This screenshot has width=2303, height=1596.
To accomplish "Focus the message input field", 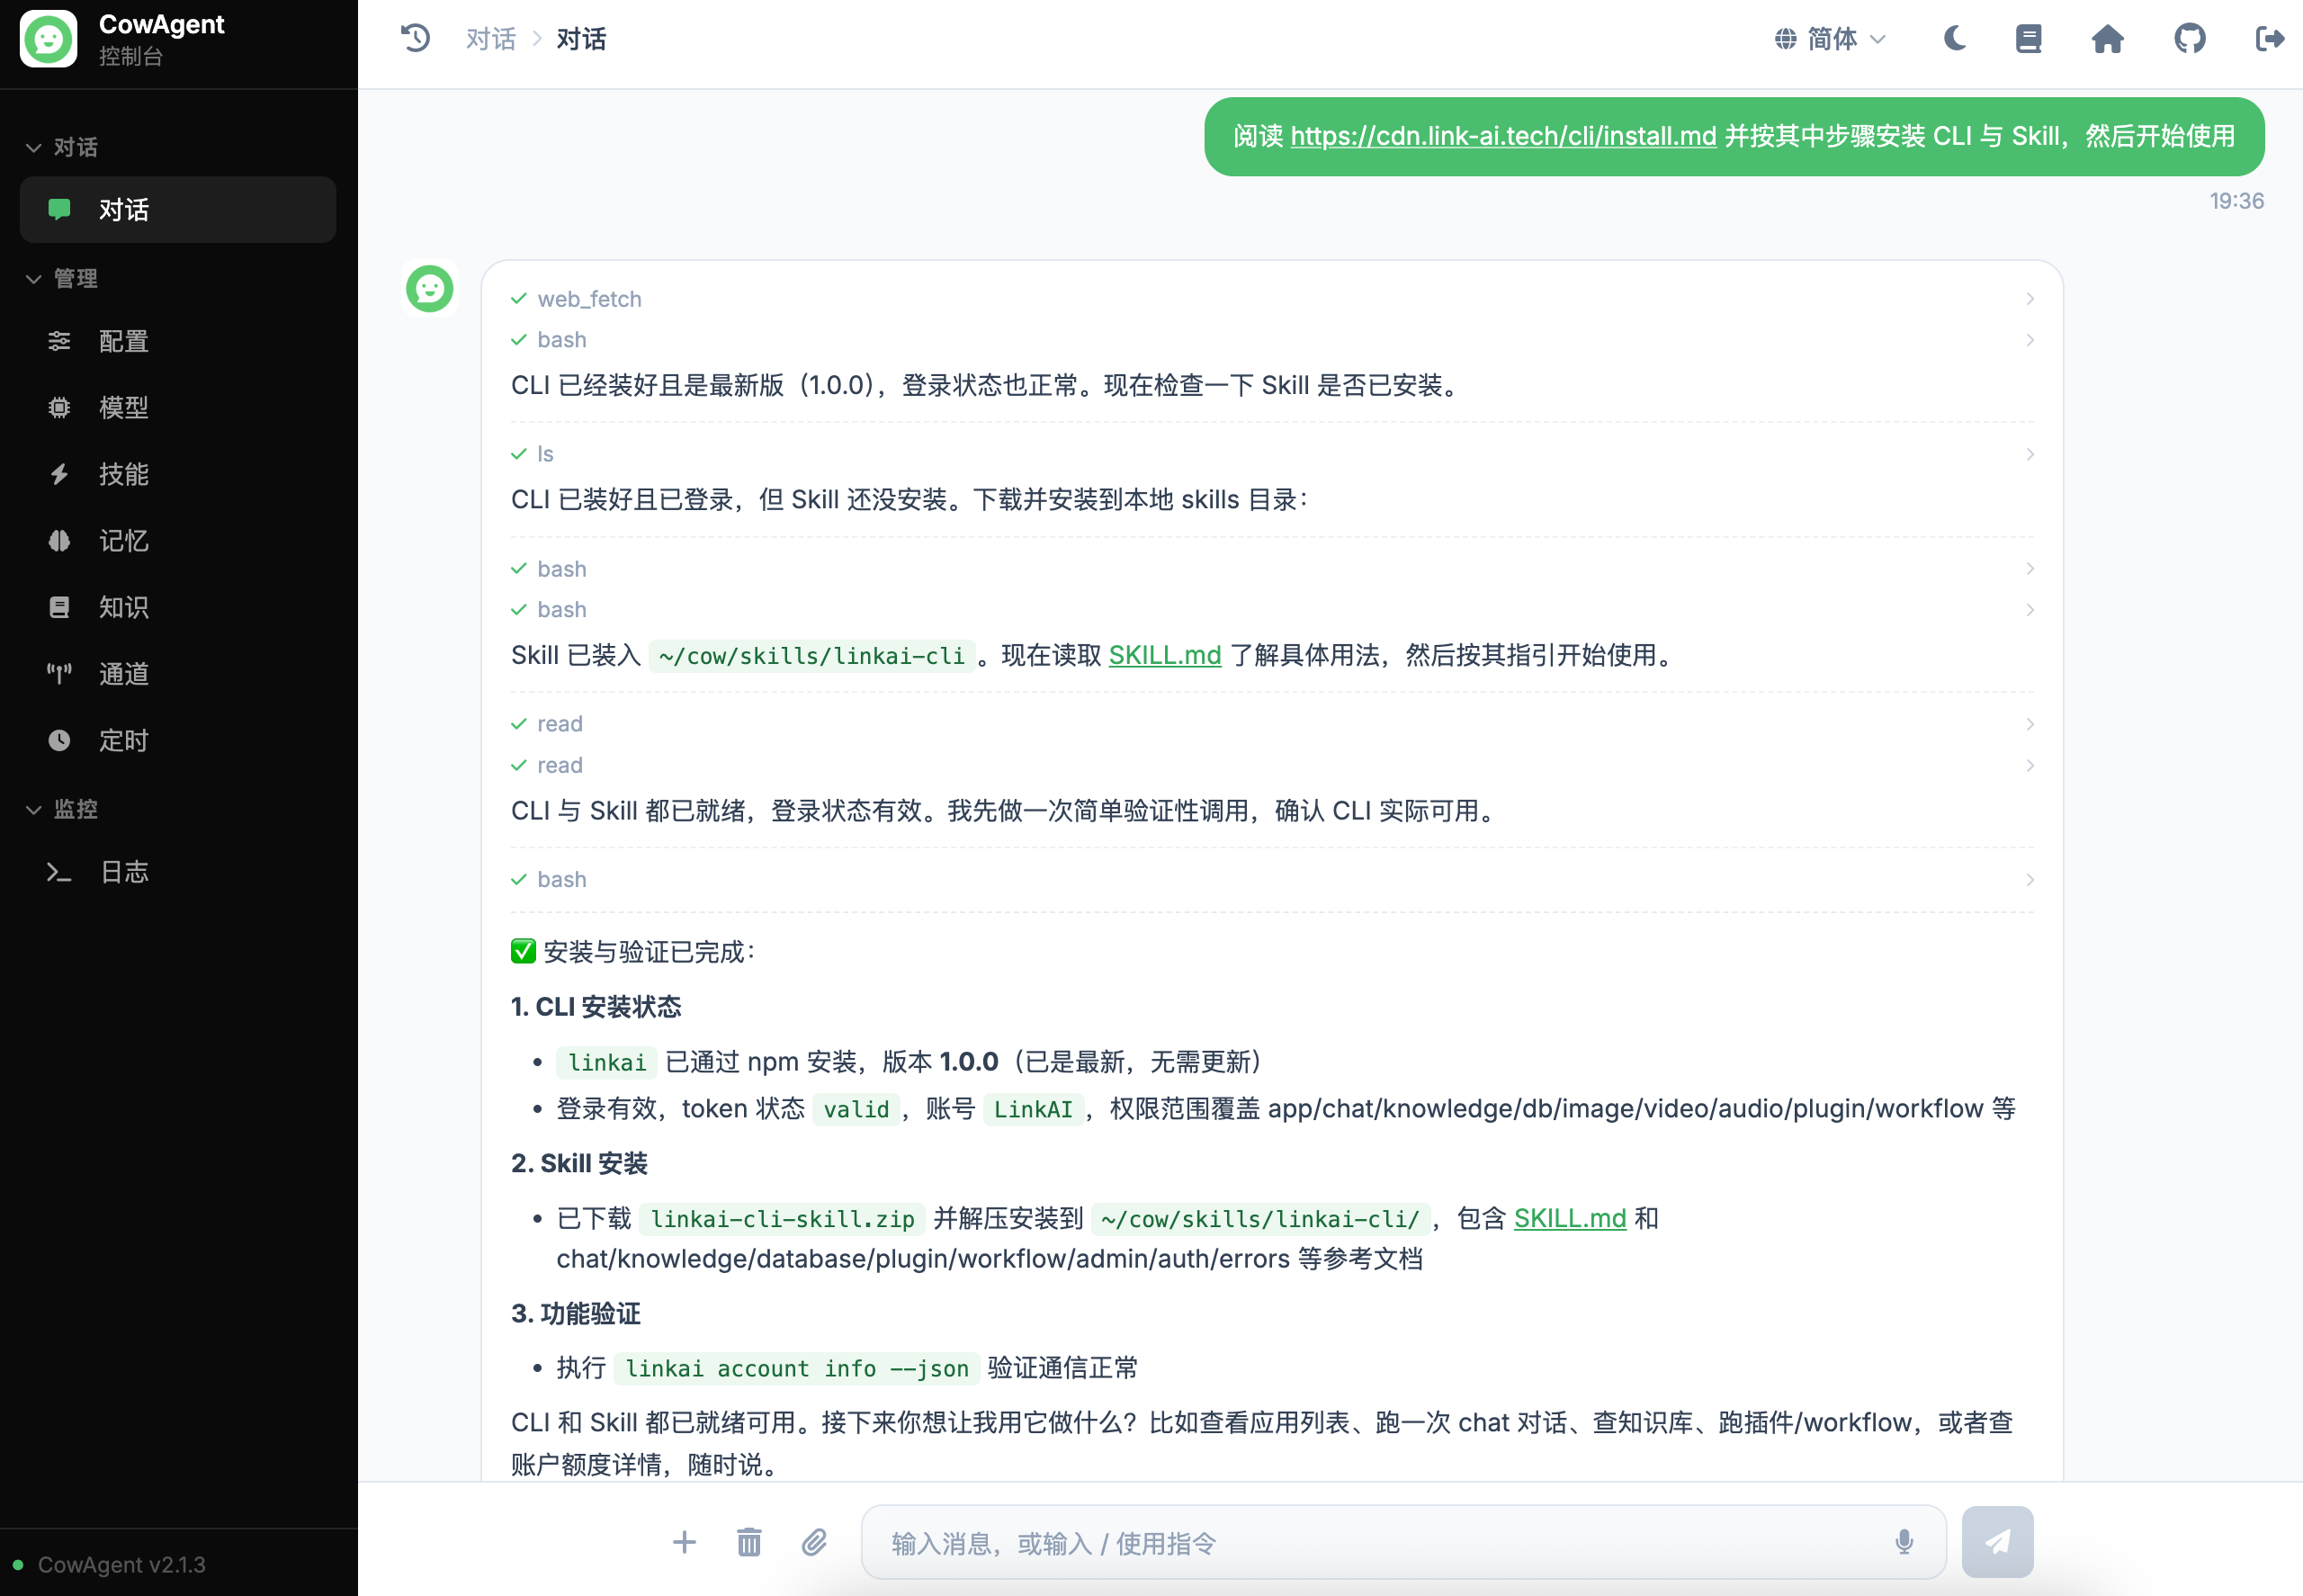I will [x=1403, y=1542].
